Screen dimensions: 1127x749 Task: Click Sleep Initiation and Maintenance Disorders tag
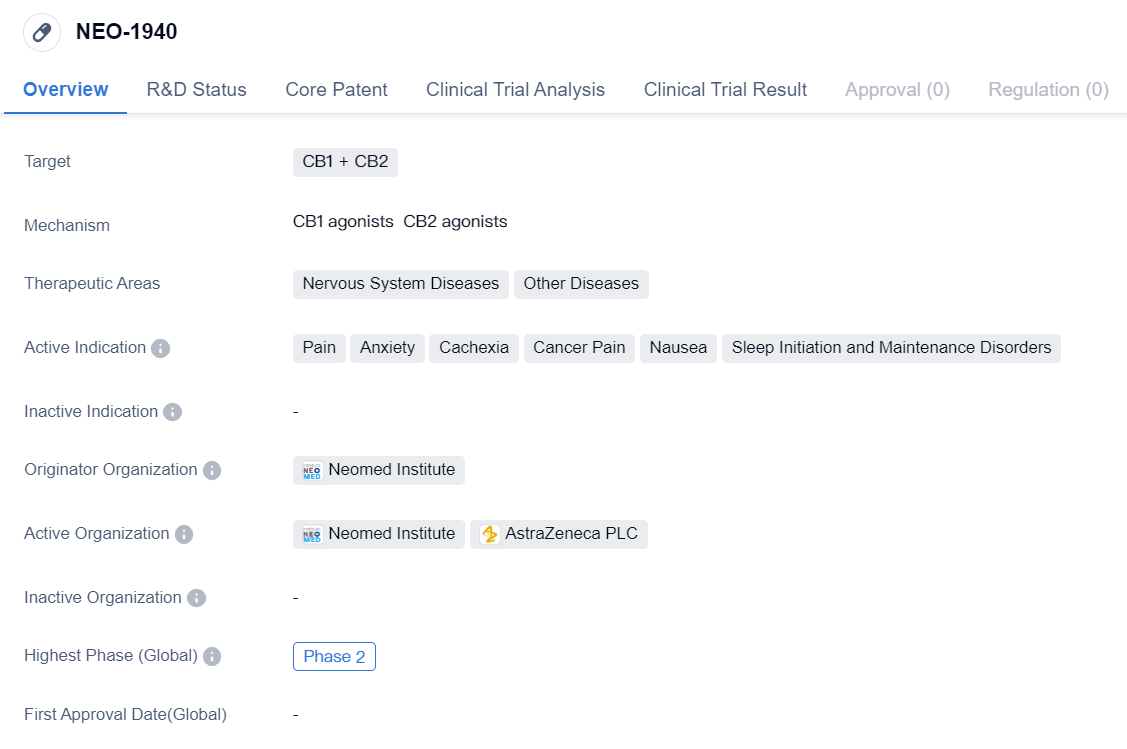pos(891,348)
